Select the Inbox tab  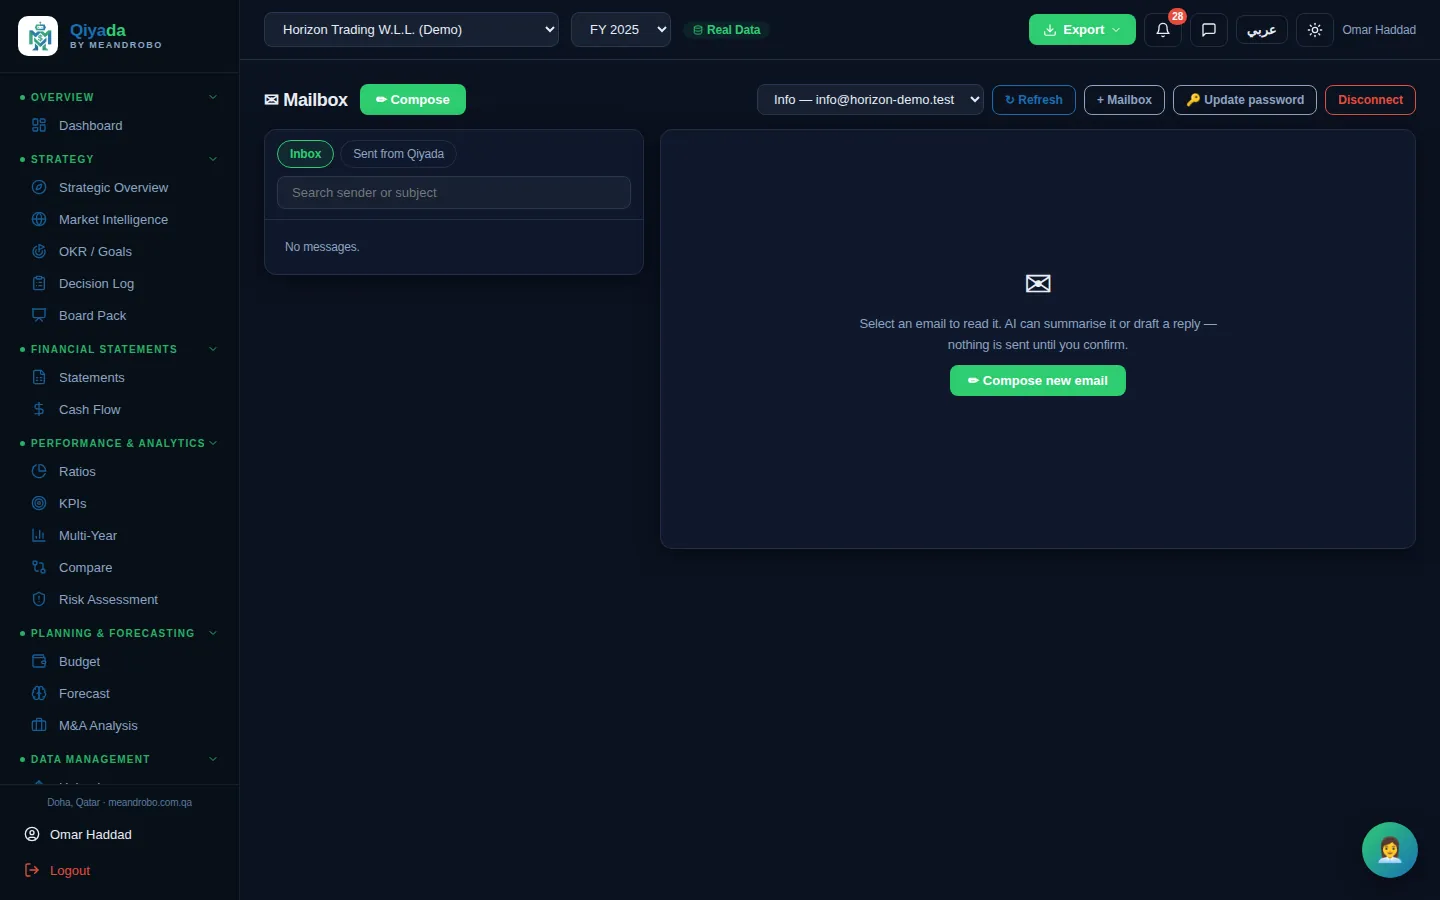(x=305, y=154)
